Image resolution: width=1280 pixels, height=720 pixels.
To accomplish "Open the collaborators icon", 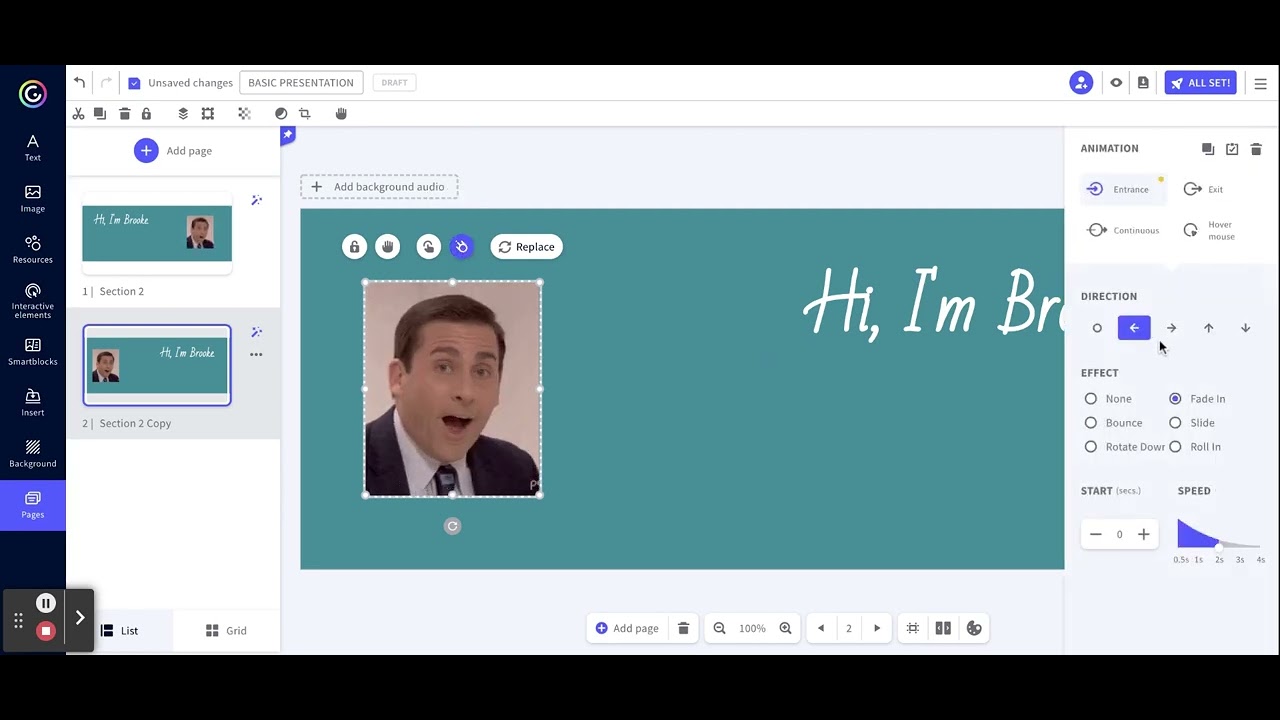I will point(1081,83).
